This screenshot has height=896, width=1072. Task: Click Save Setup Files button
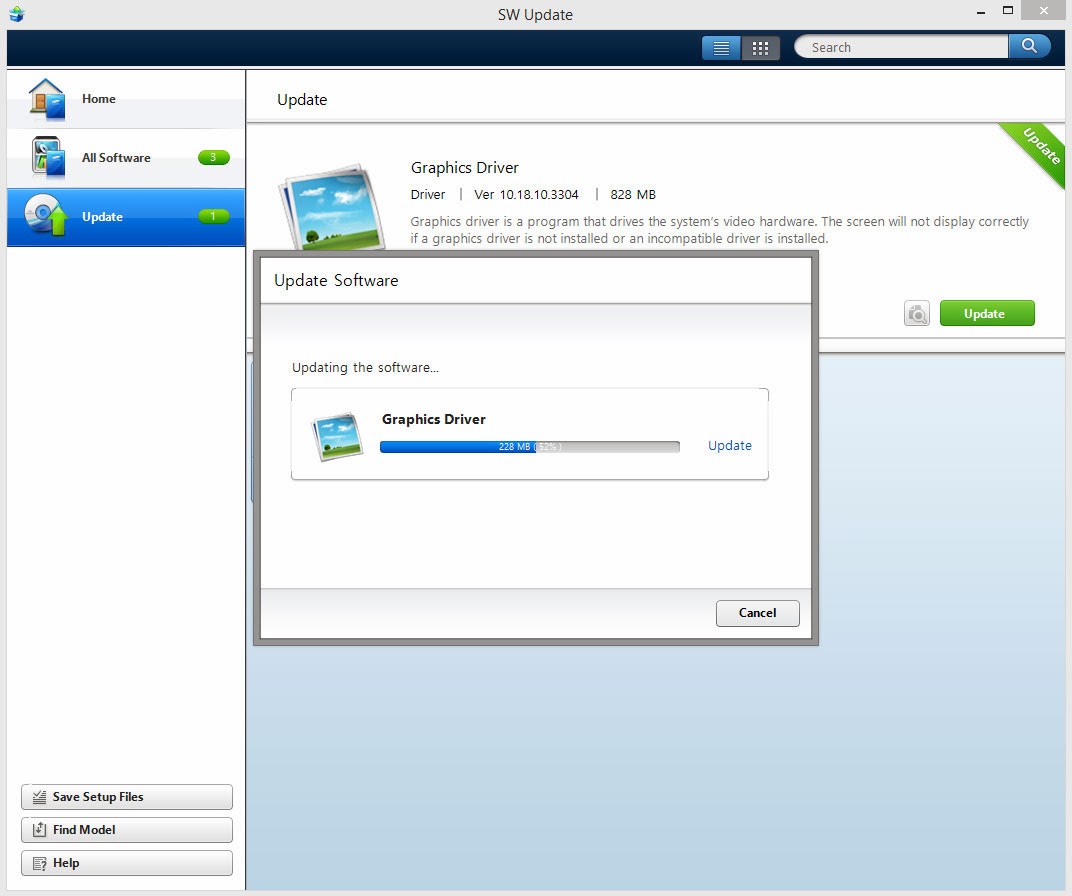pos(126,797)
